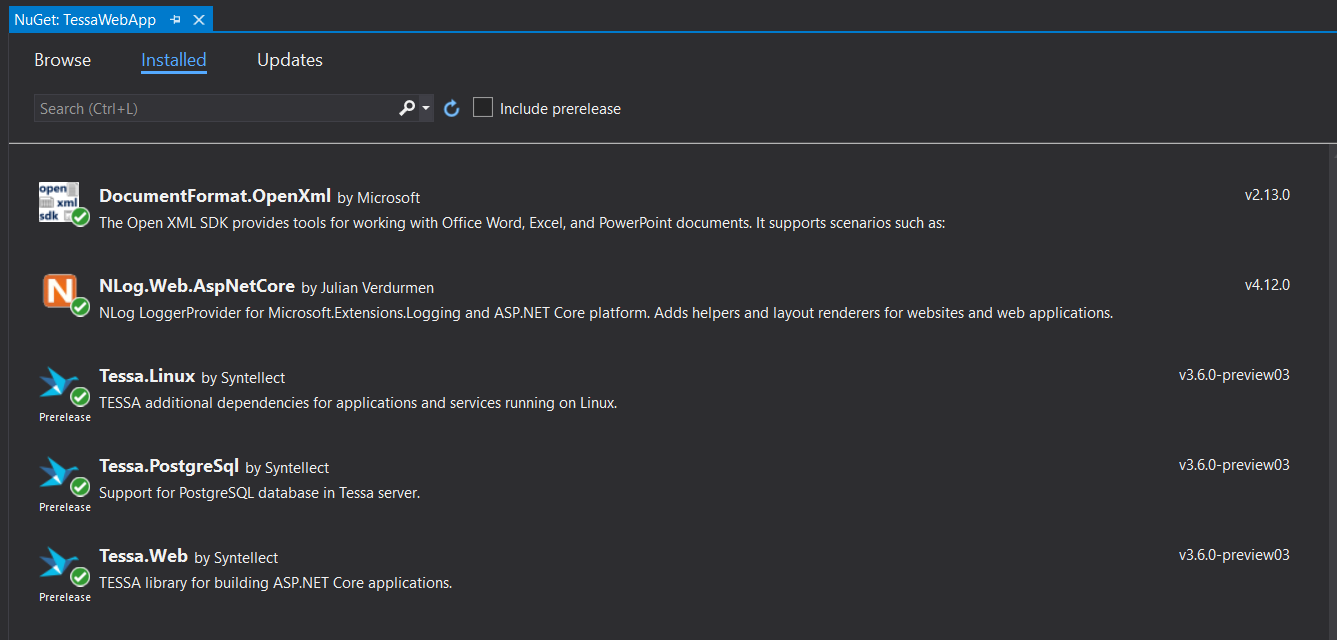Select the Installed tab

click(173, 60)
